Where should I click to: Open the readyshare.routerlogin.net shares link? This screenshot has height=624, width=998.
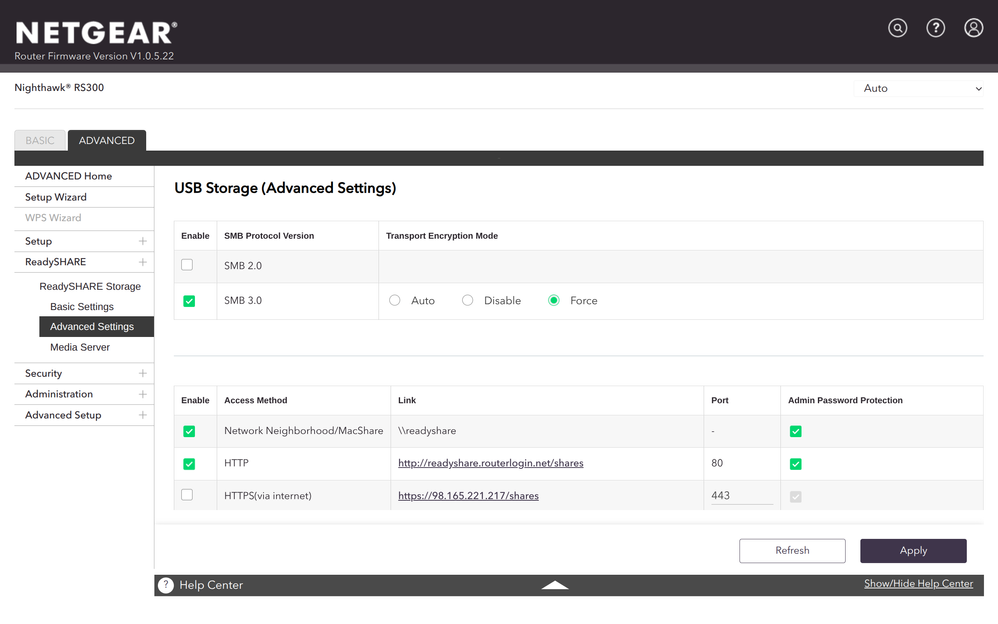coord(490,463)
